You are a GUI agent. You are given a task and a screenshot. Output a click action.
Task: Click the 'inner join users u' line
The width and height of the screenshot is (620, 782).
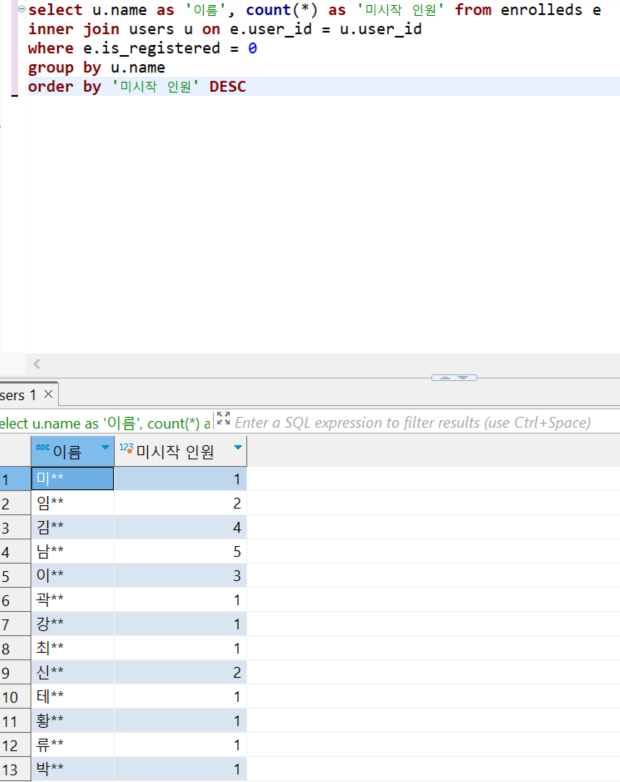click(x=225, y=29)
